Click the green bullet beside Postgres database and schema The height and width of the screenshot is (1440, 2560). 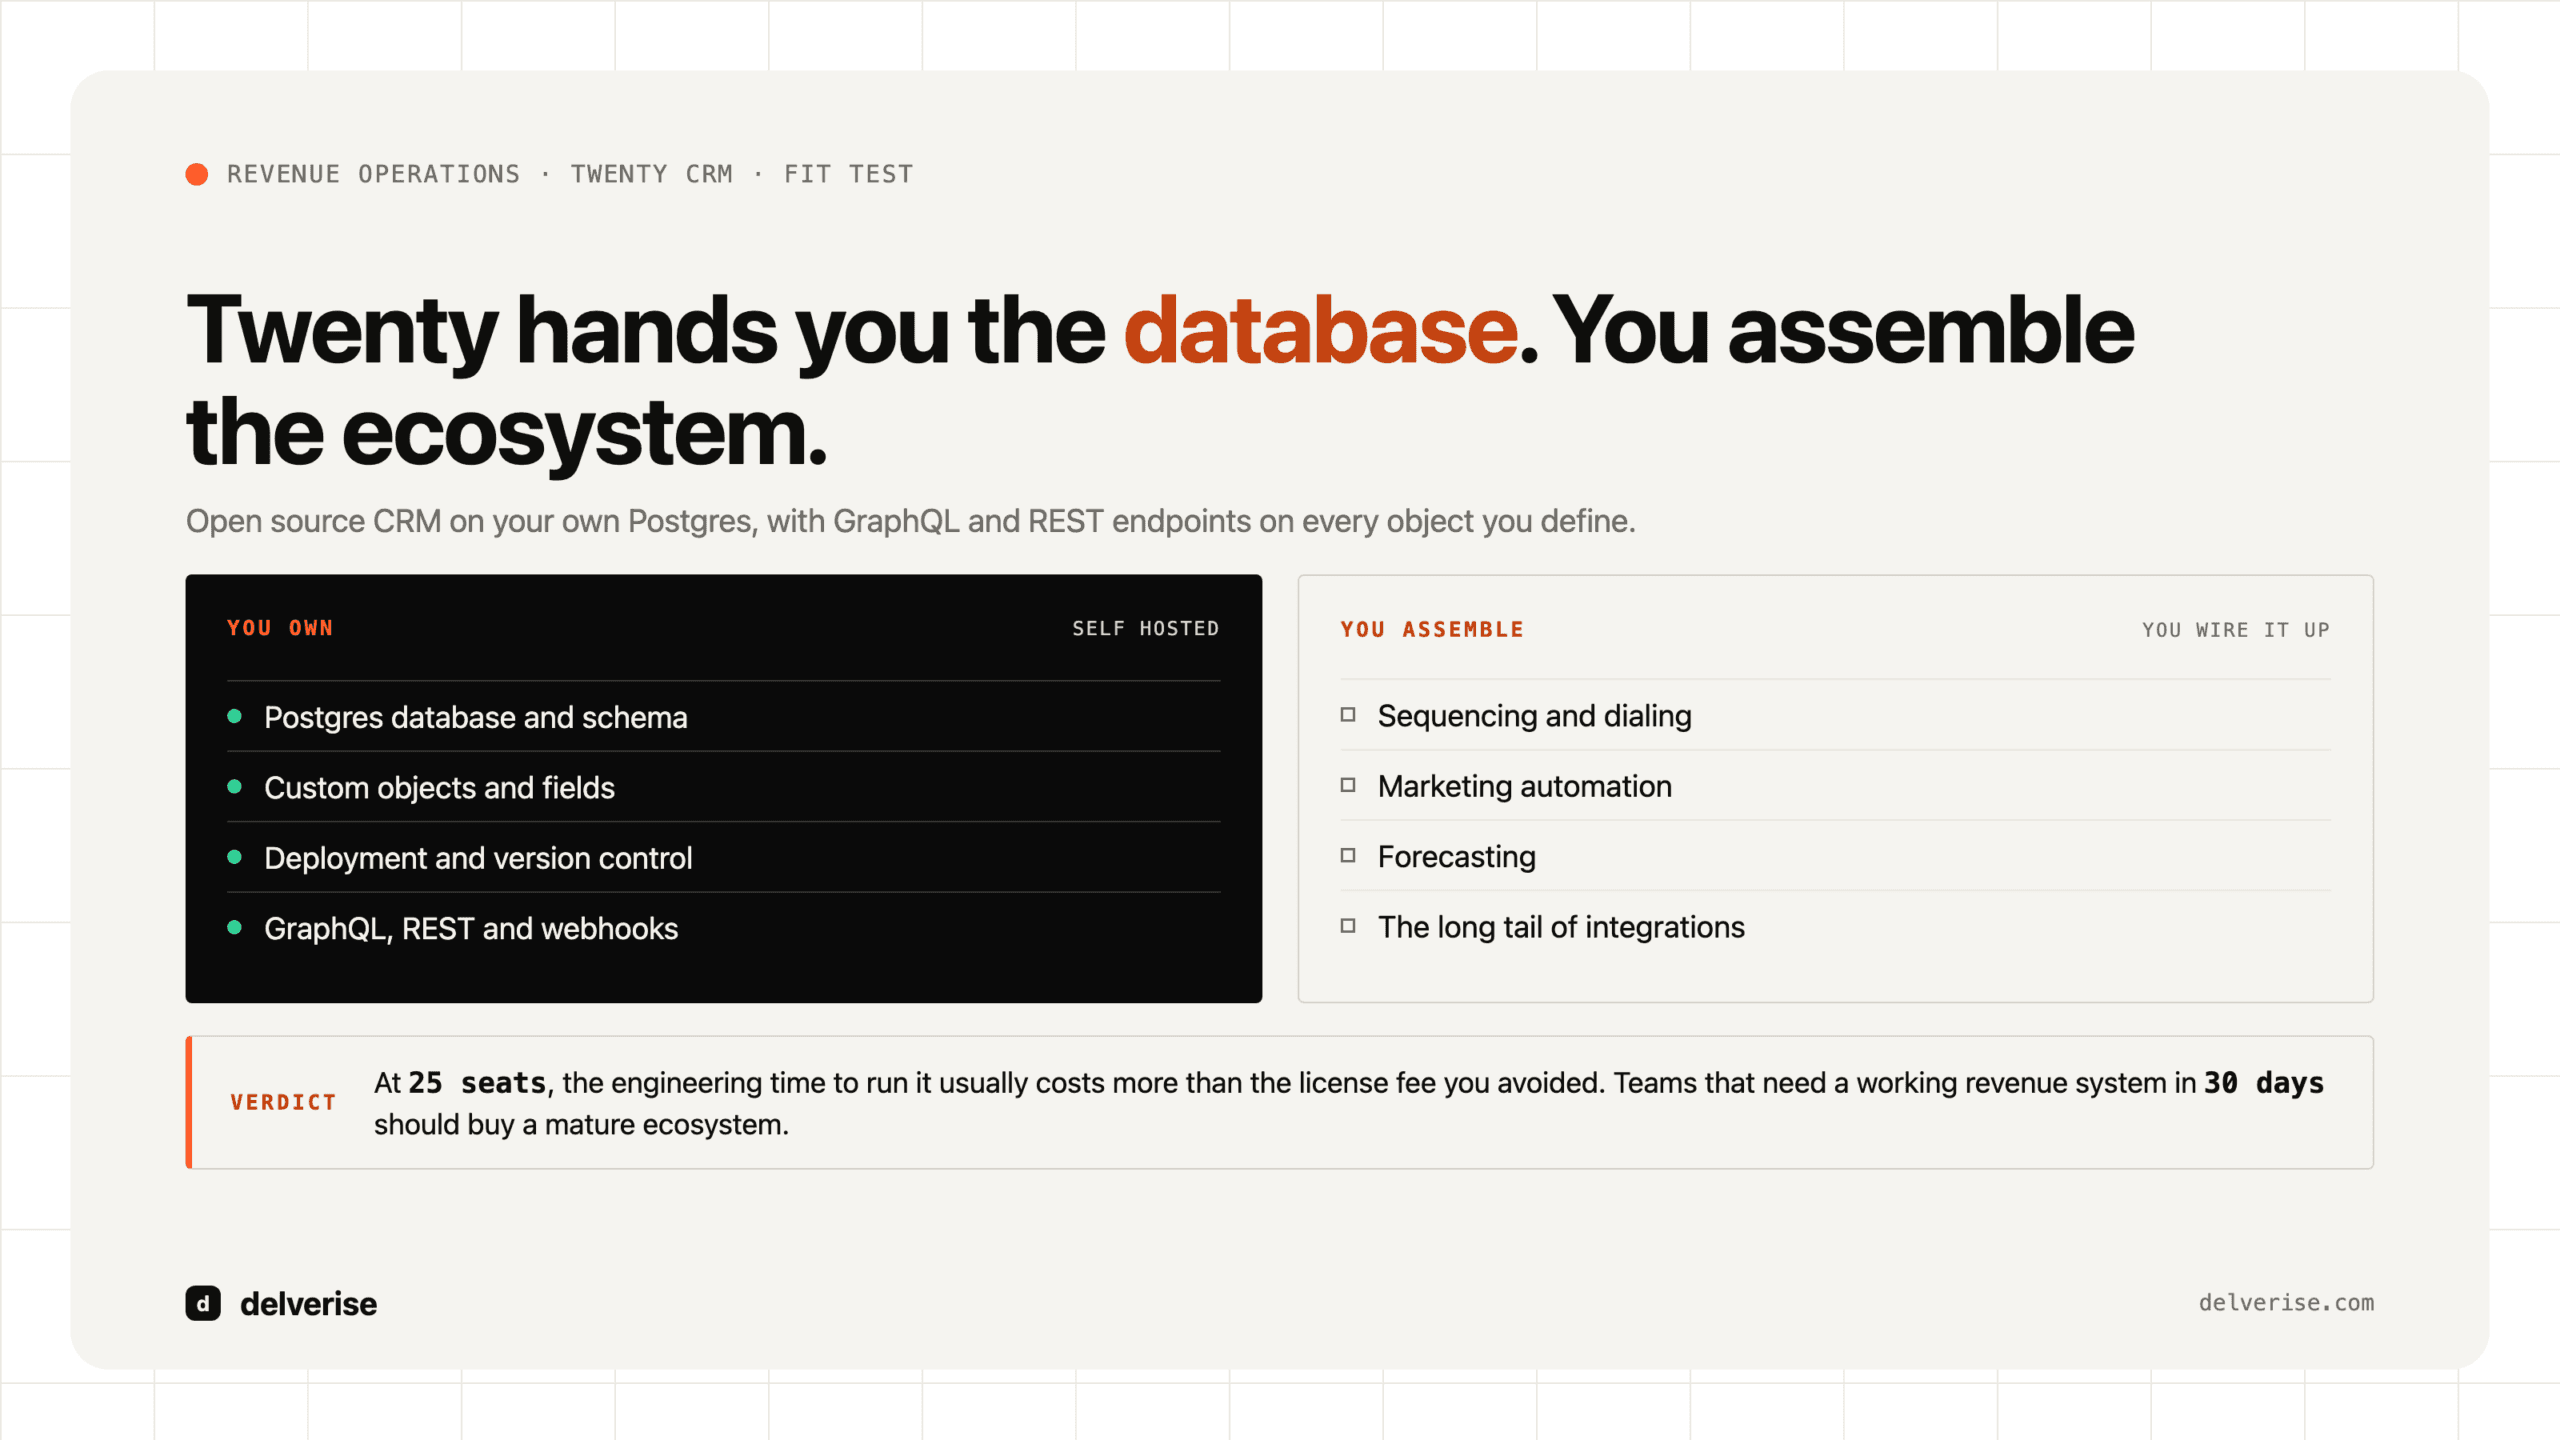click(x=235, y=716)
